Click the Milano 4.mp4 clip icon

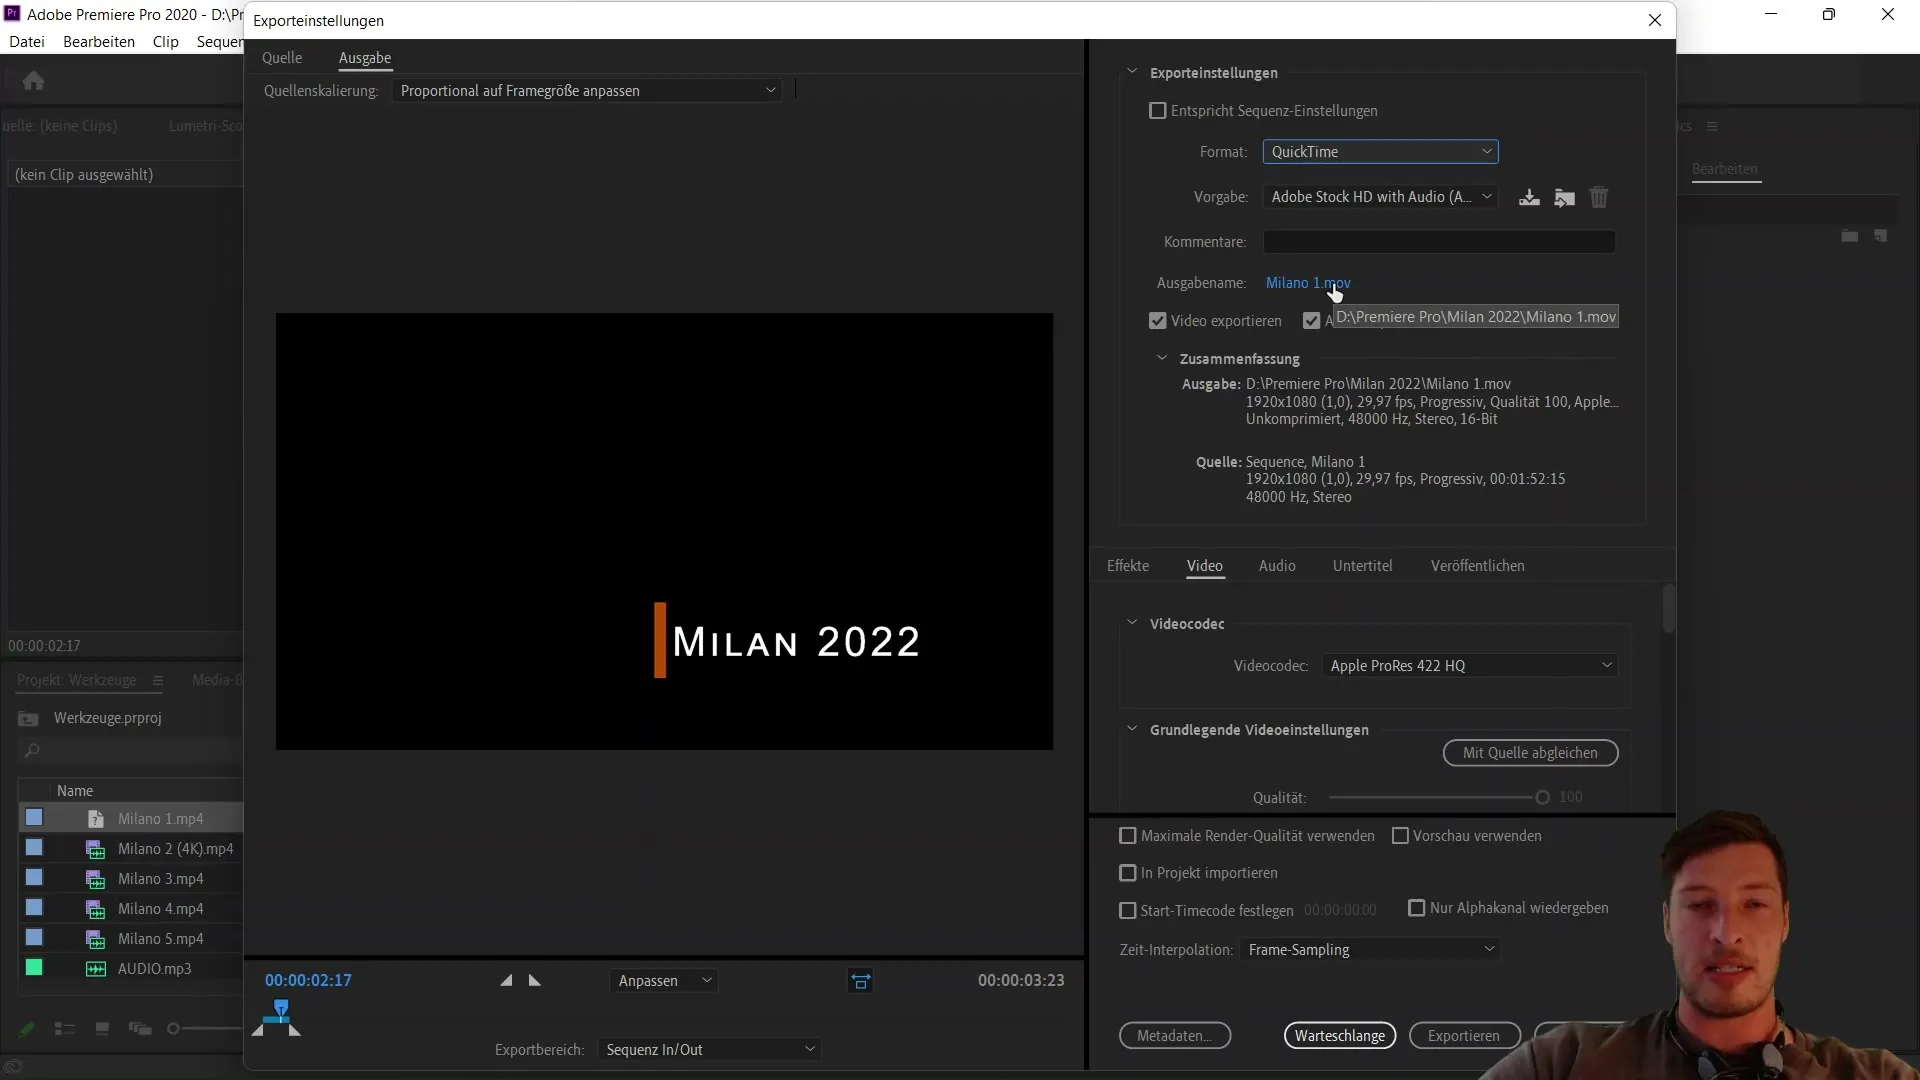pyautogui.click(x=96, y=909)
